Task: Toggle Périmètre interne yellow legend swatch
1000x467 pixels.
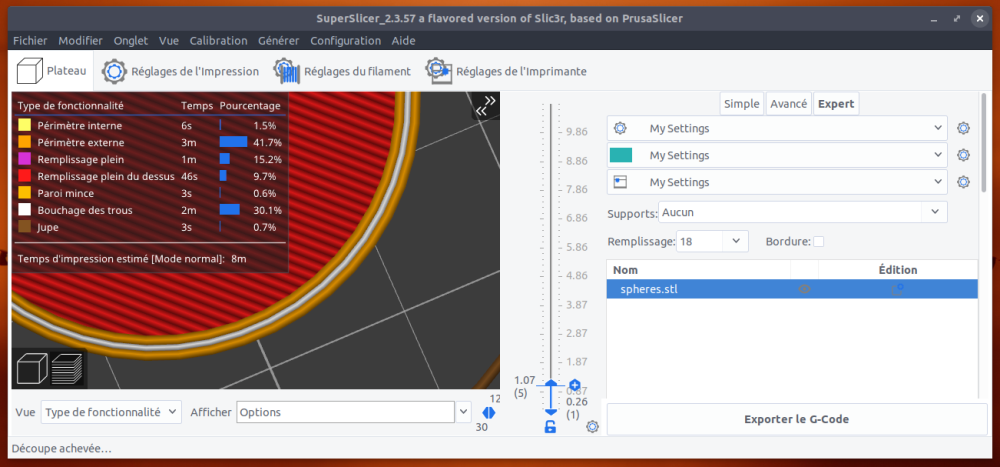Action: [x=24, y=126]
